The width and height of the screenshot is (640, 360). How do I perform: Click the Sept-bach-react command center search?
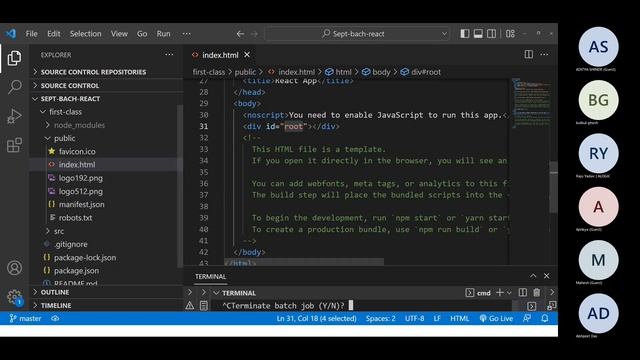pos(353,34)
